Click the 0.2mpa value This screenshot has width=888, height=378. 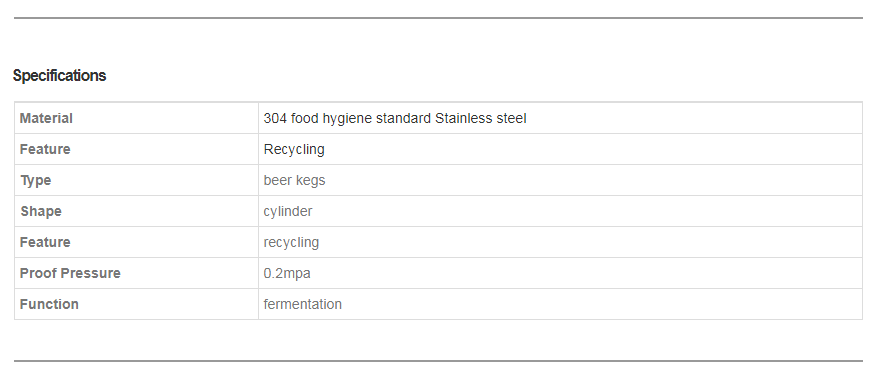(x=287, y=273)
